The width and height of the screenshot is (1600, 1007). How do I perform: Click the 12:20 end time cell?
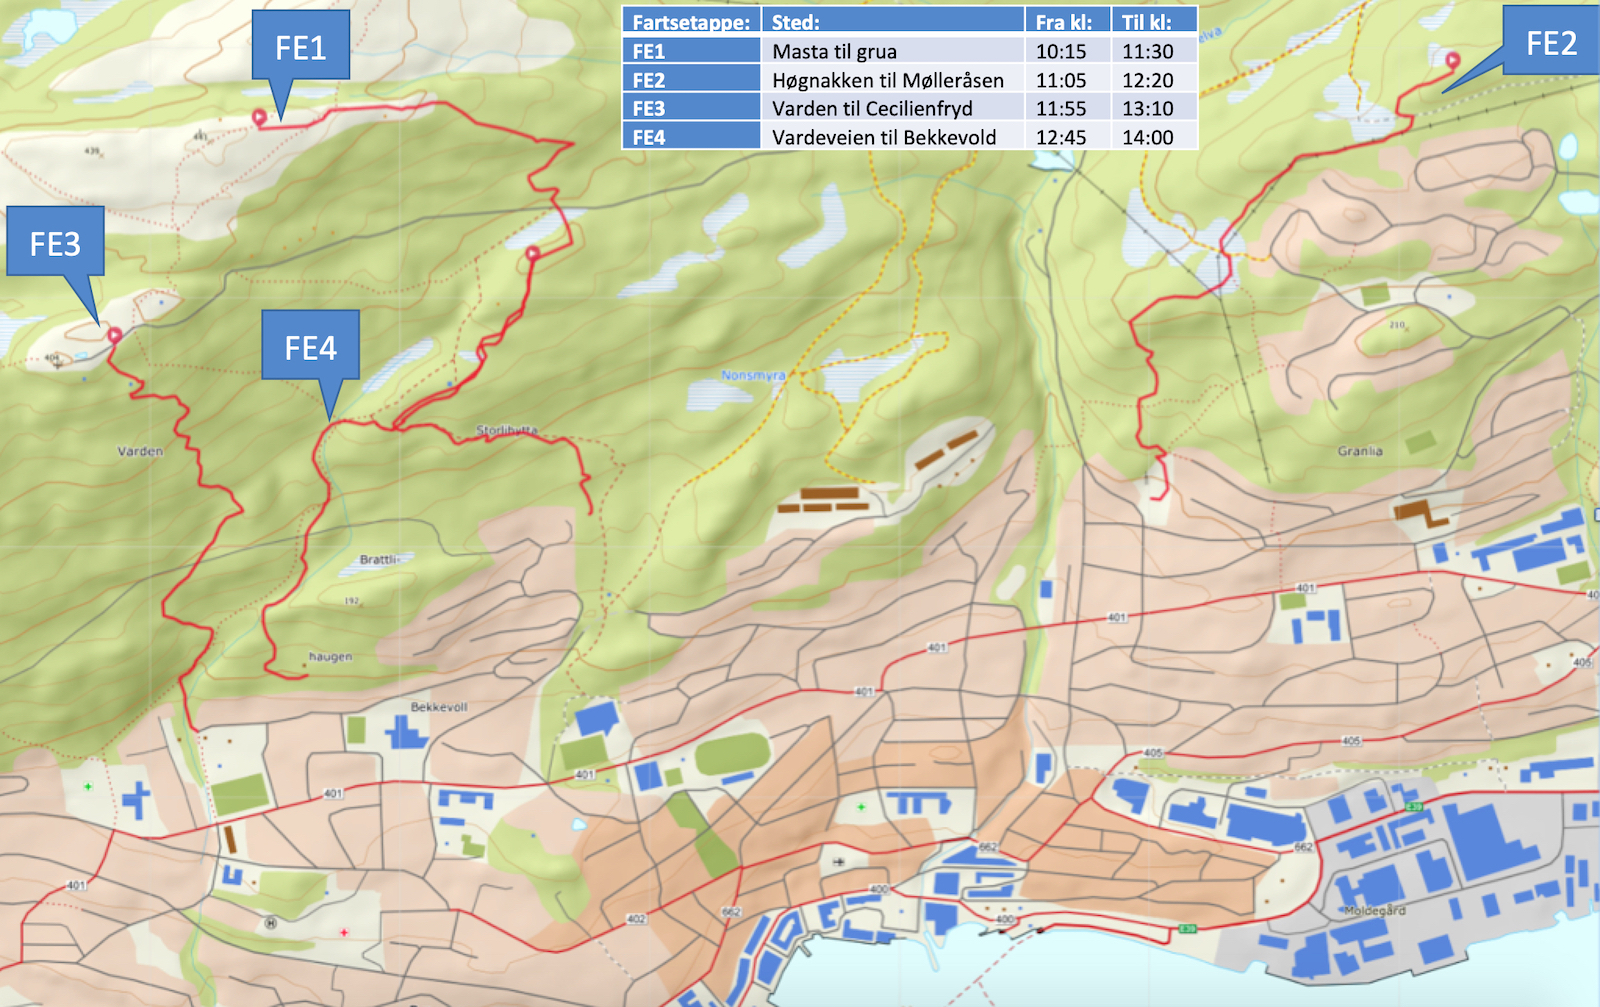tap(1154, 79)
